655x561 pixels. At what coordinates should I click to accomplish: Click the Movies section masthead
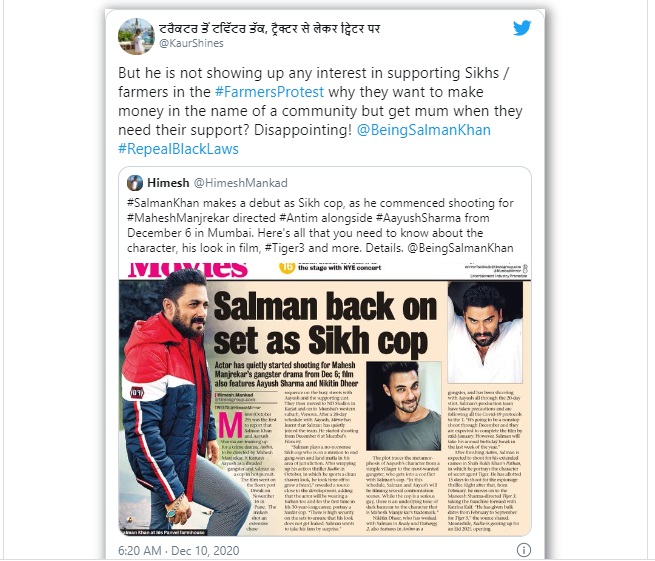[x=188, y=270]
